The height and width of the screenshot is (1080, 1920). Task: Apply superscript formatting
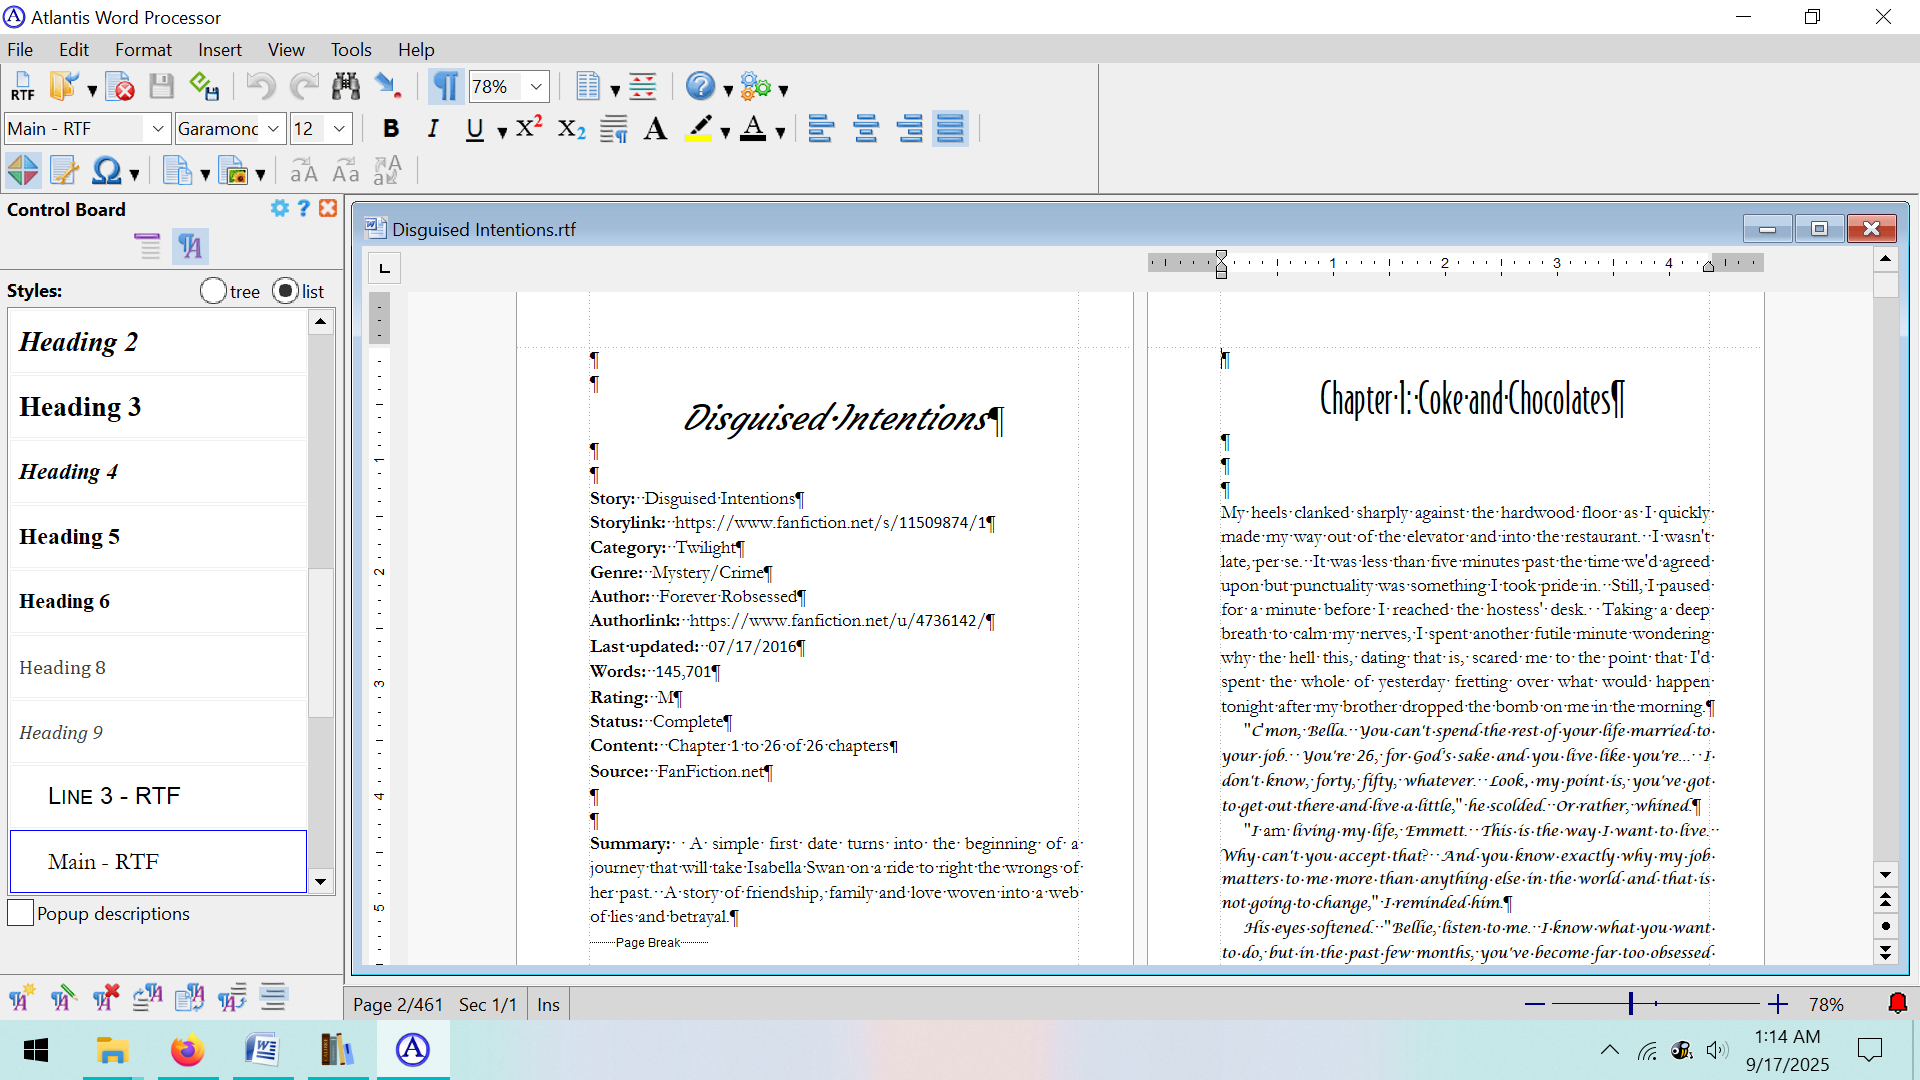tap(529, 127)
